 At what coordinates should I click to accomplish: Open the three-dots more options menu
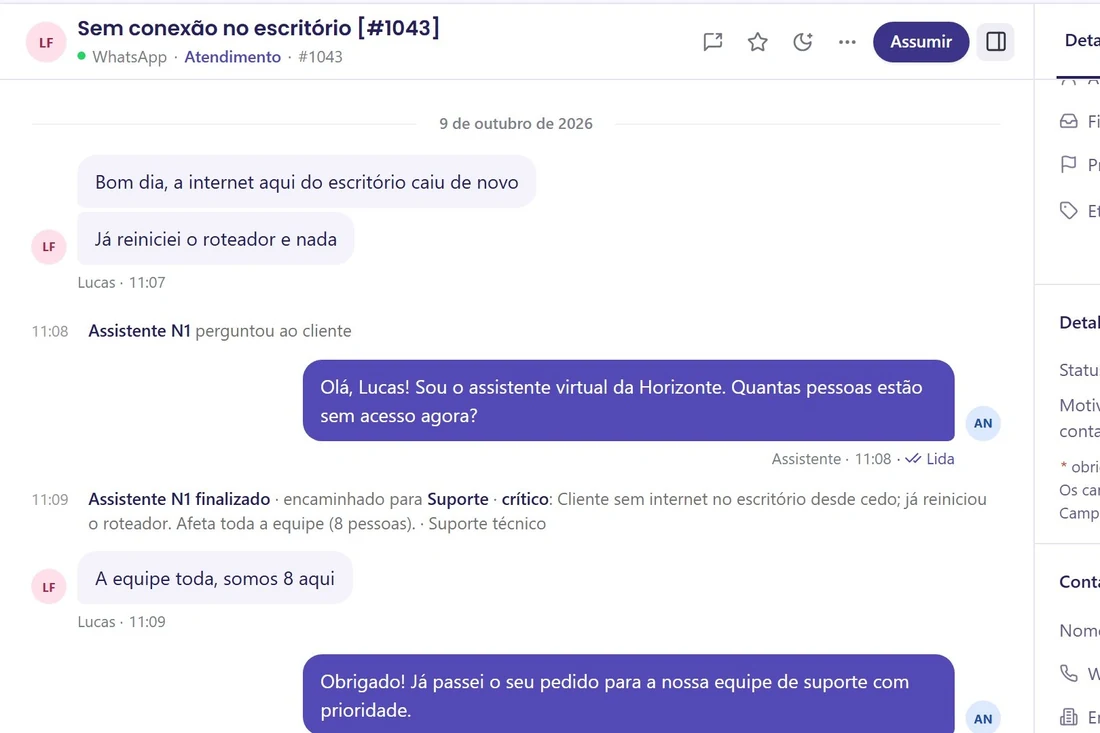point(847,42)
